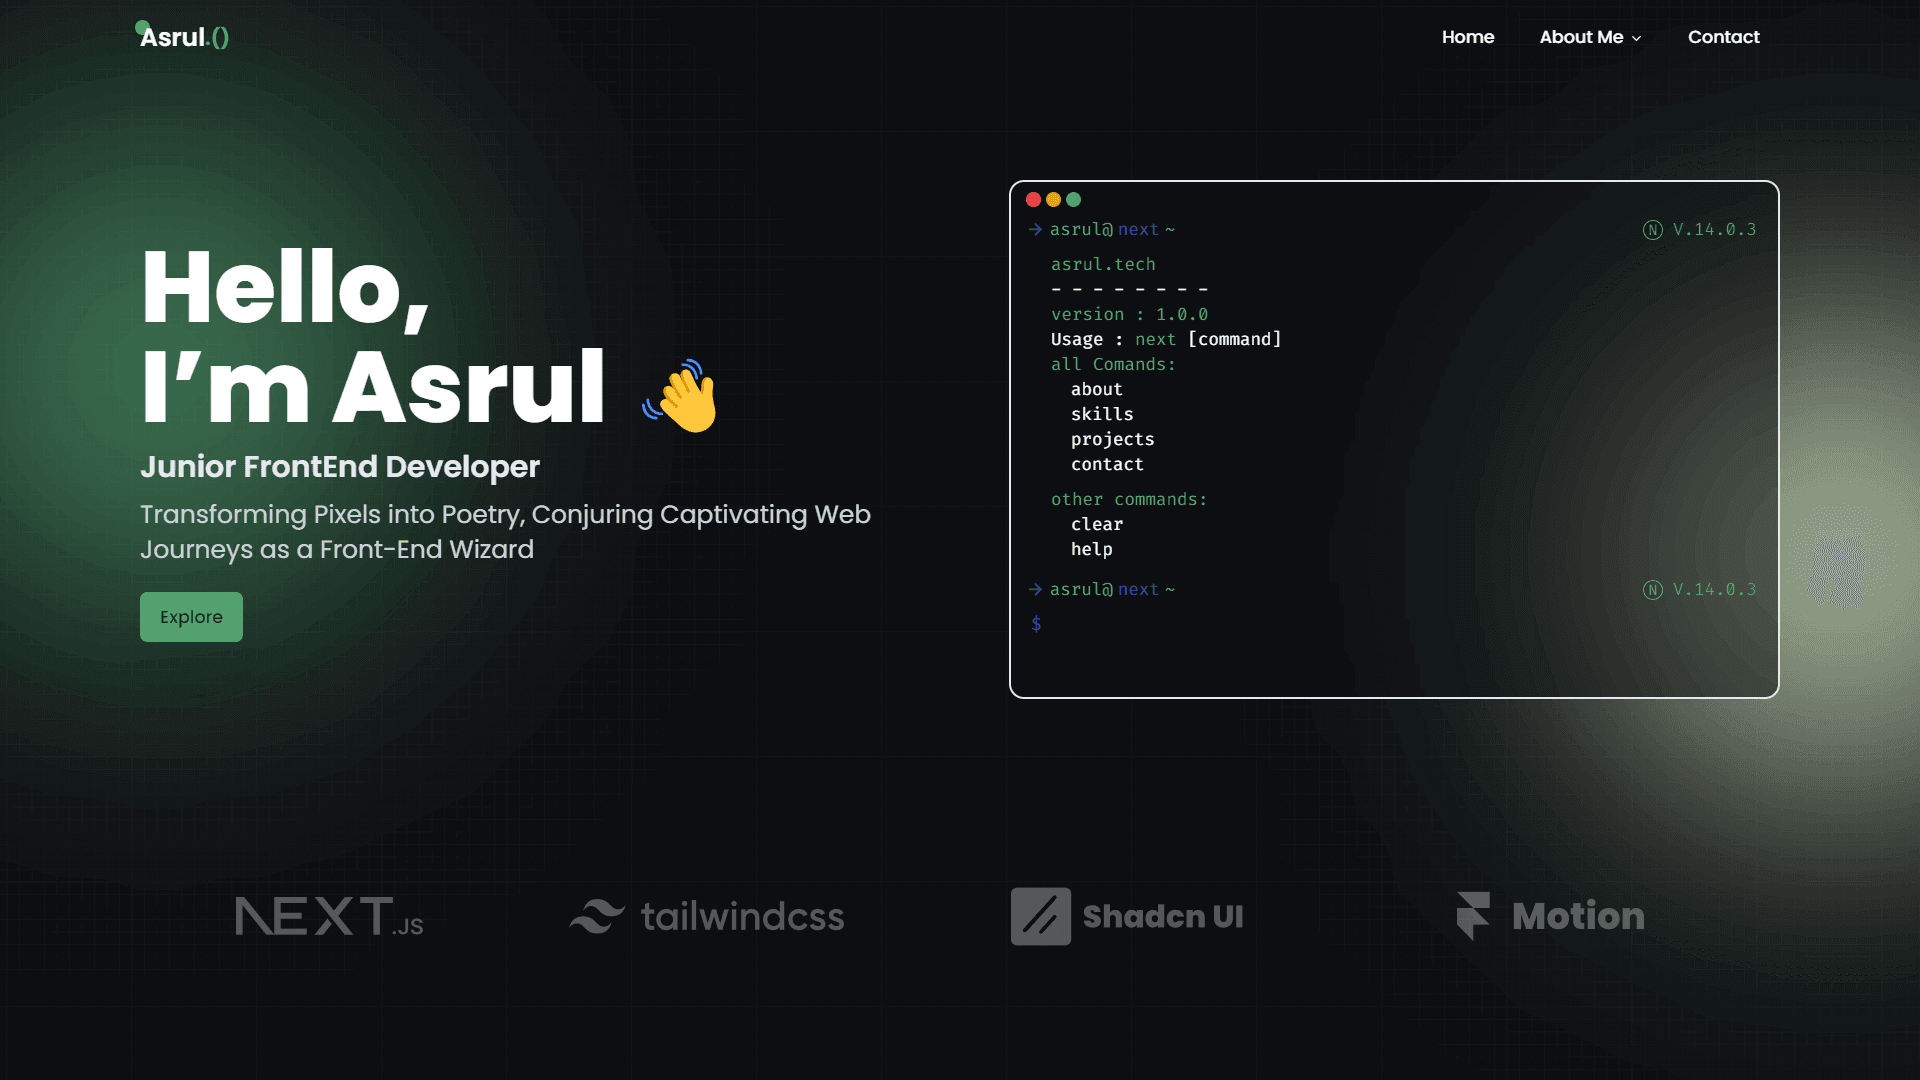Click the red terminal window dot
The image size is (1920, 1080).
click(1033, 200)
